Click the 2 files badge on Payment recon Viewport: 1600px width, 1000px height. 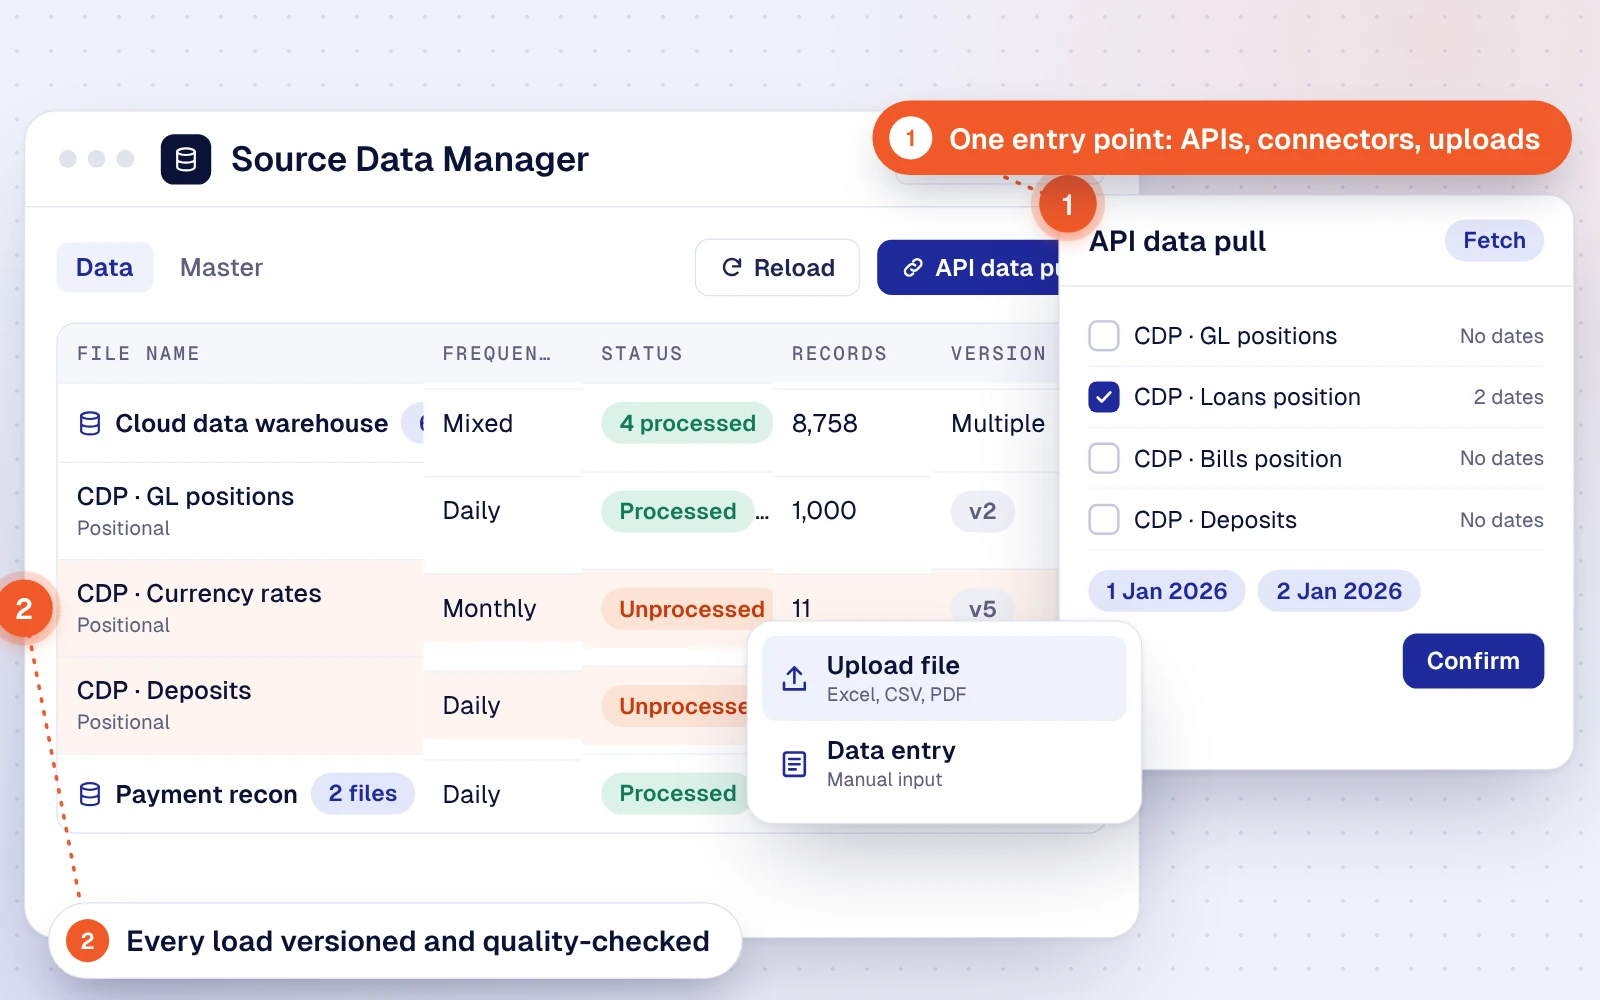tap(363, 793)
